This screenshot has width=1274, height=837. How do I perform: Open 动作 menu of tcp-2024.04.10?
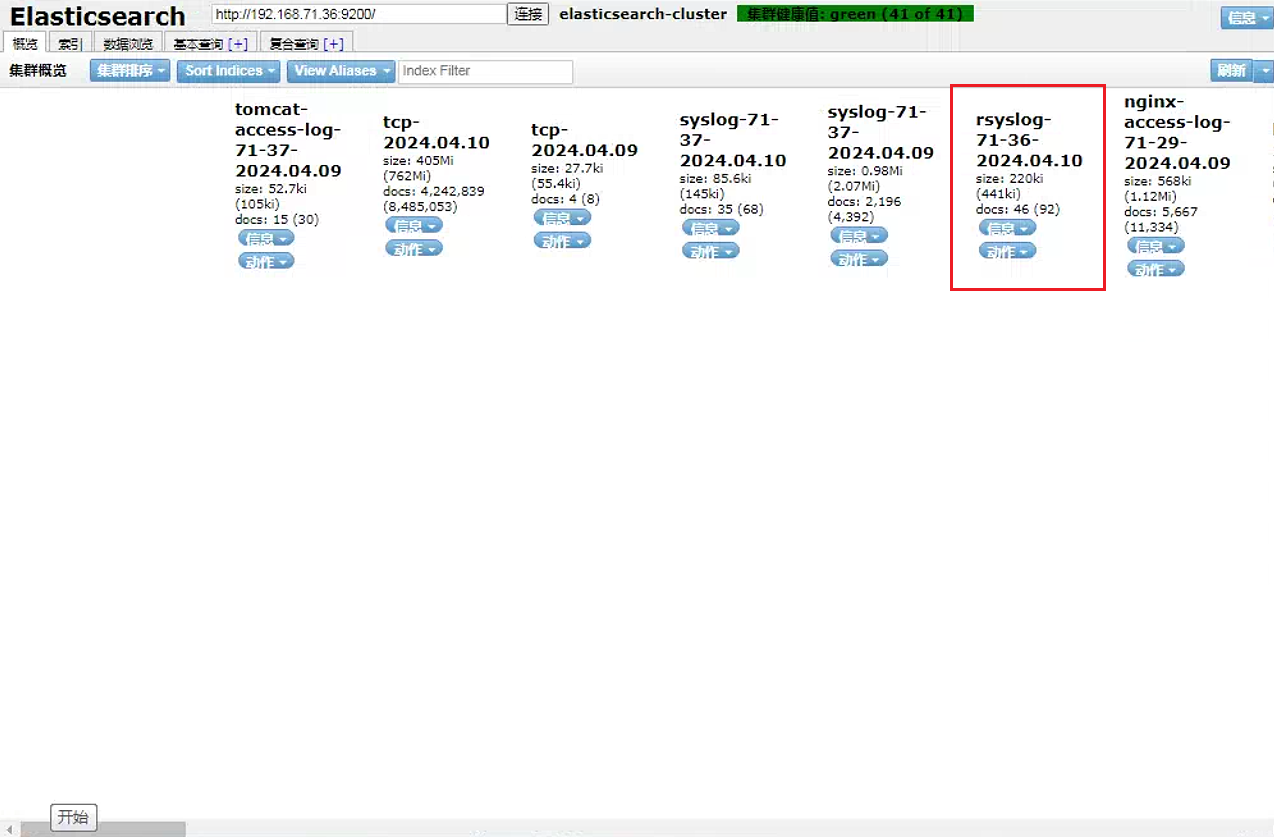click(x=414, y=248)
